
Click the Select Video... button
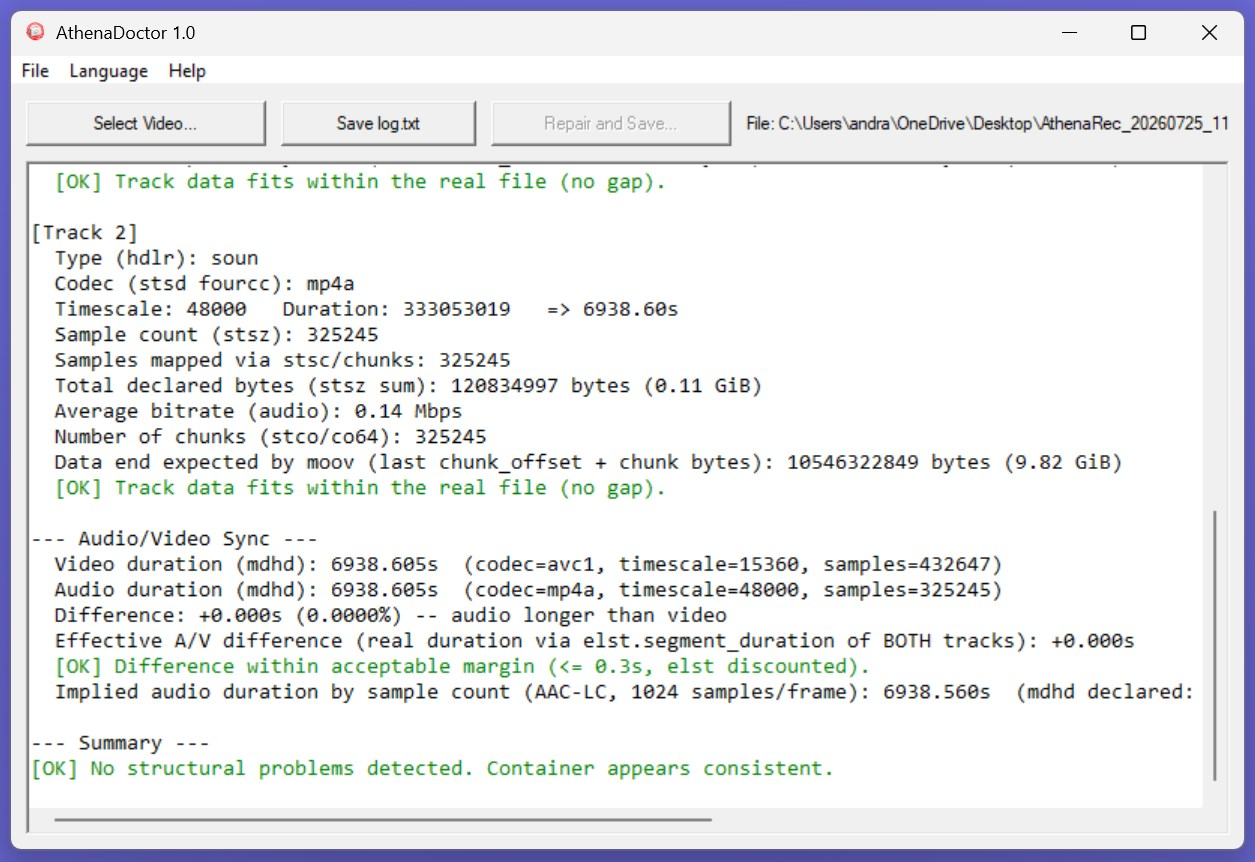145,123
